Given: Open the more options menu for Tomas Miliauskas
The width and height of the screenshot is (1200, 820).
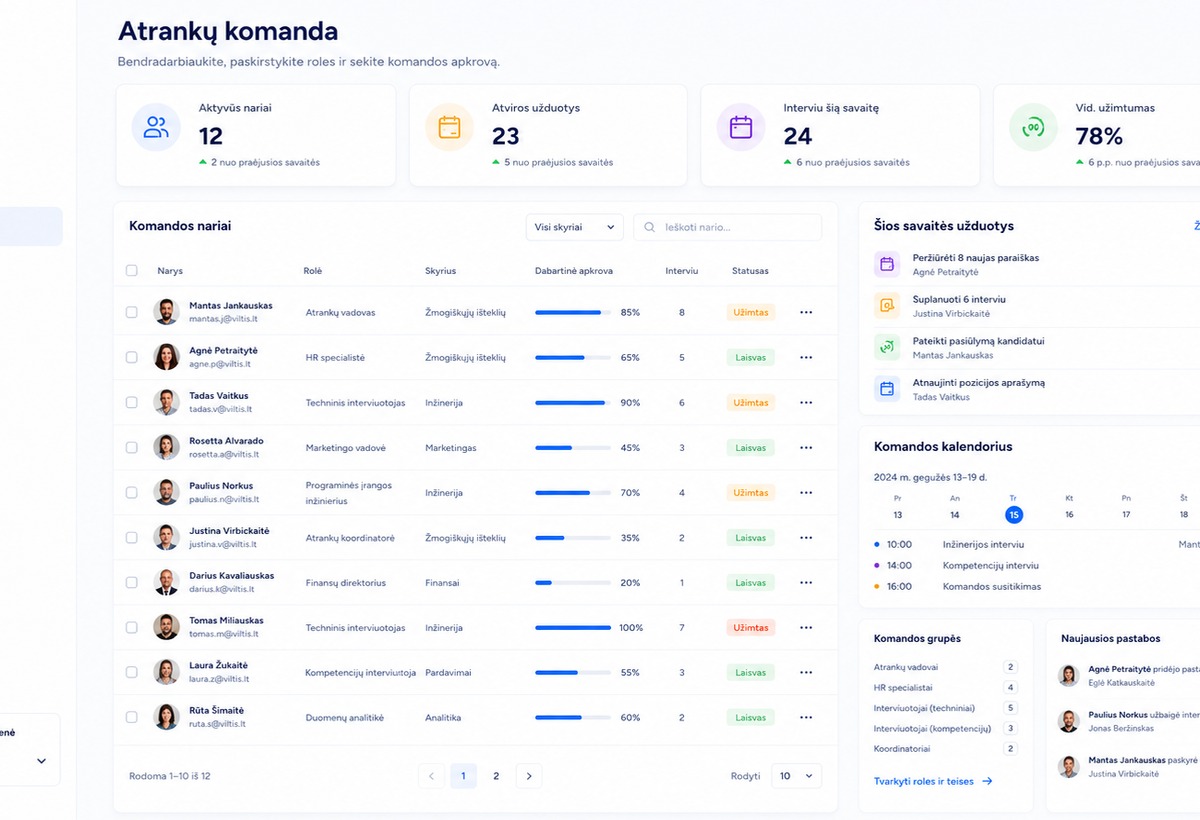Looking at the screenshot, I should click(x=806, y=627).
